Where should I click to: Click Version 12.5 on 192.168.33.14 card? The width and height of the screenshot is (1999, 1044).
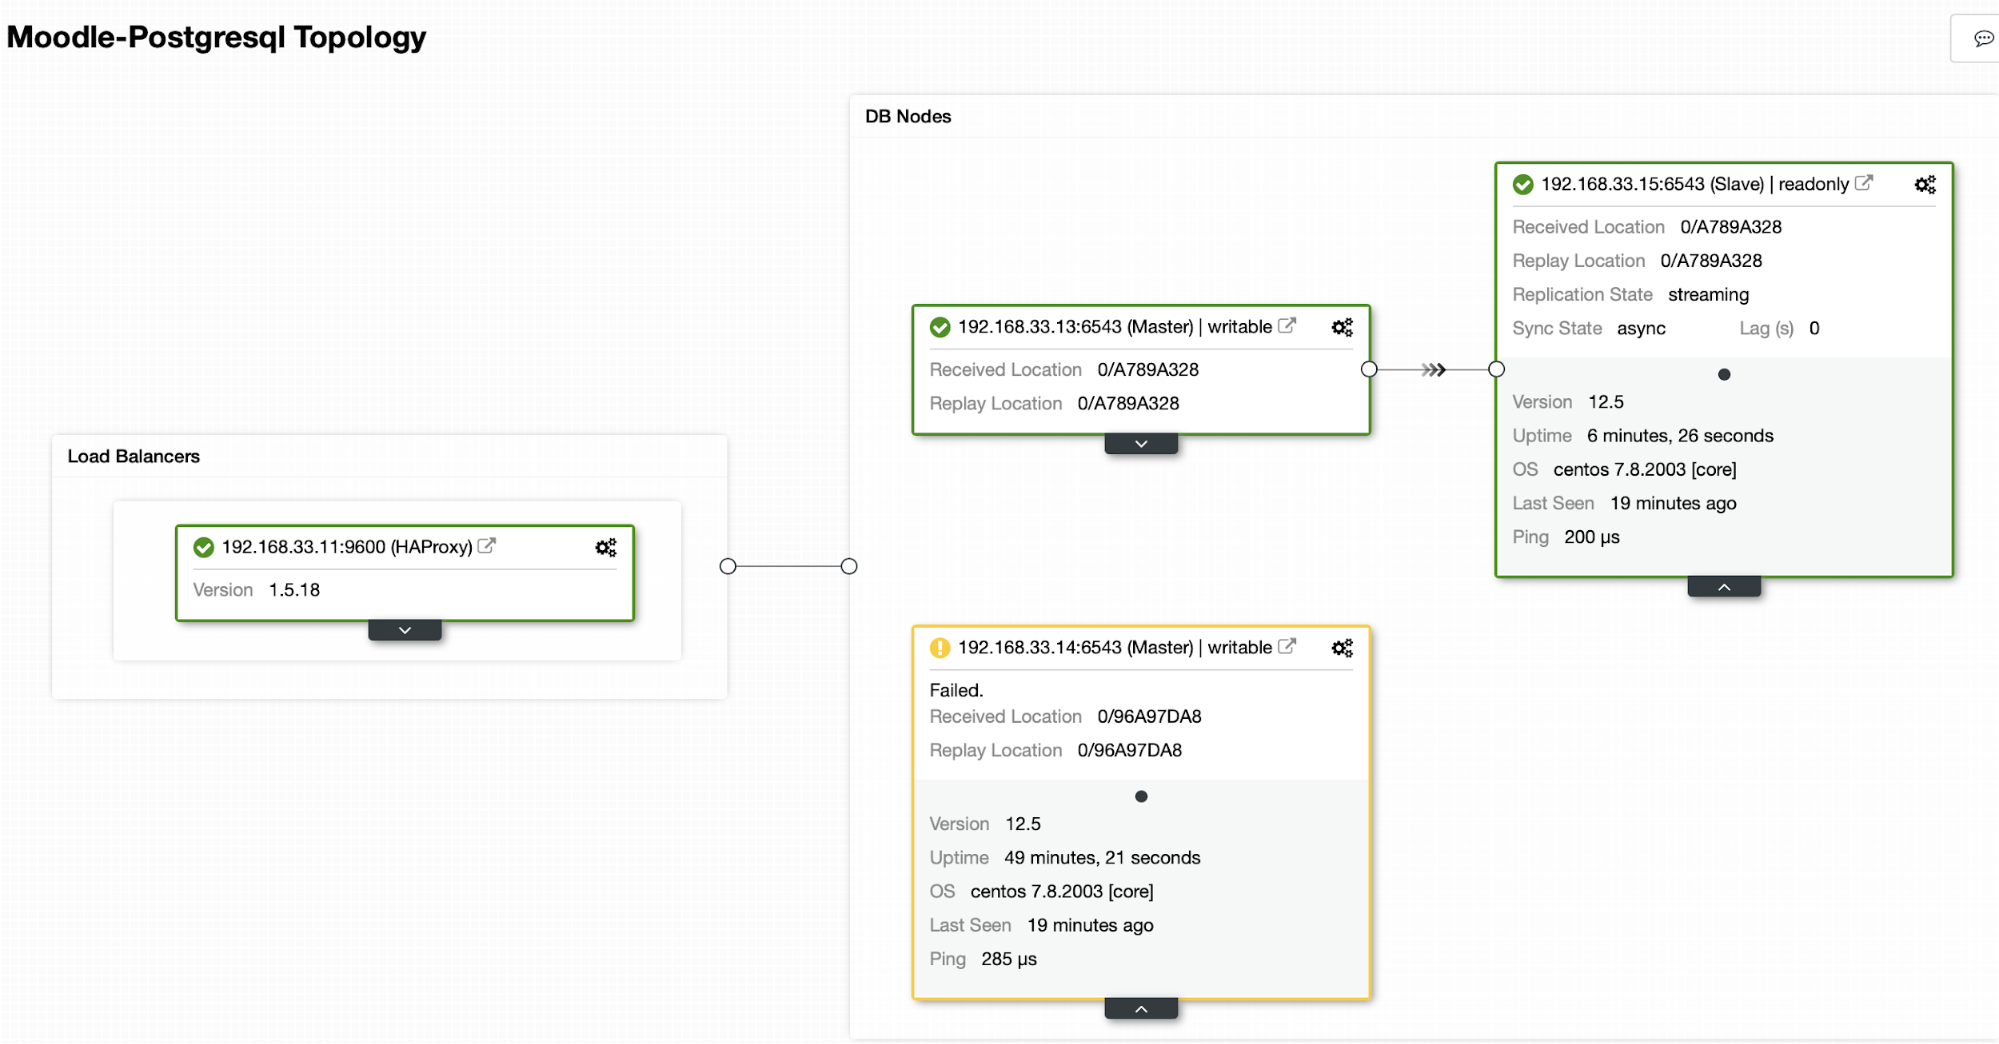pos(1023,824)
